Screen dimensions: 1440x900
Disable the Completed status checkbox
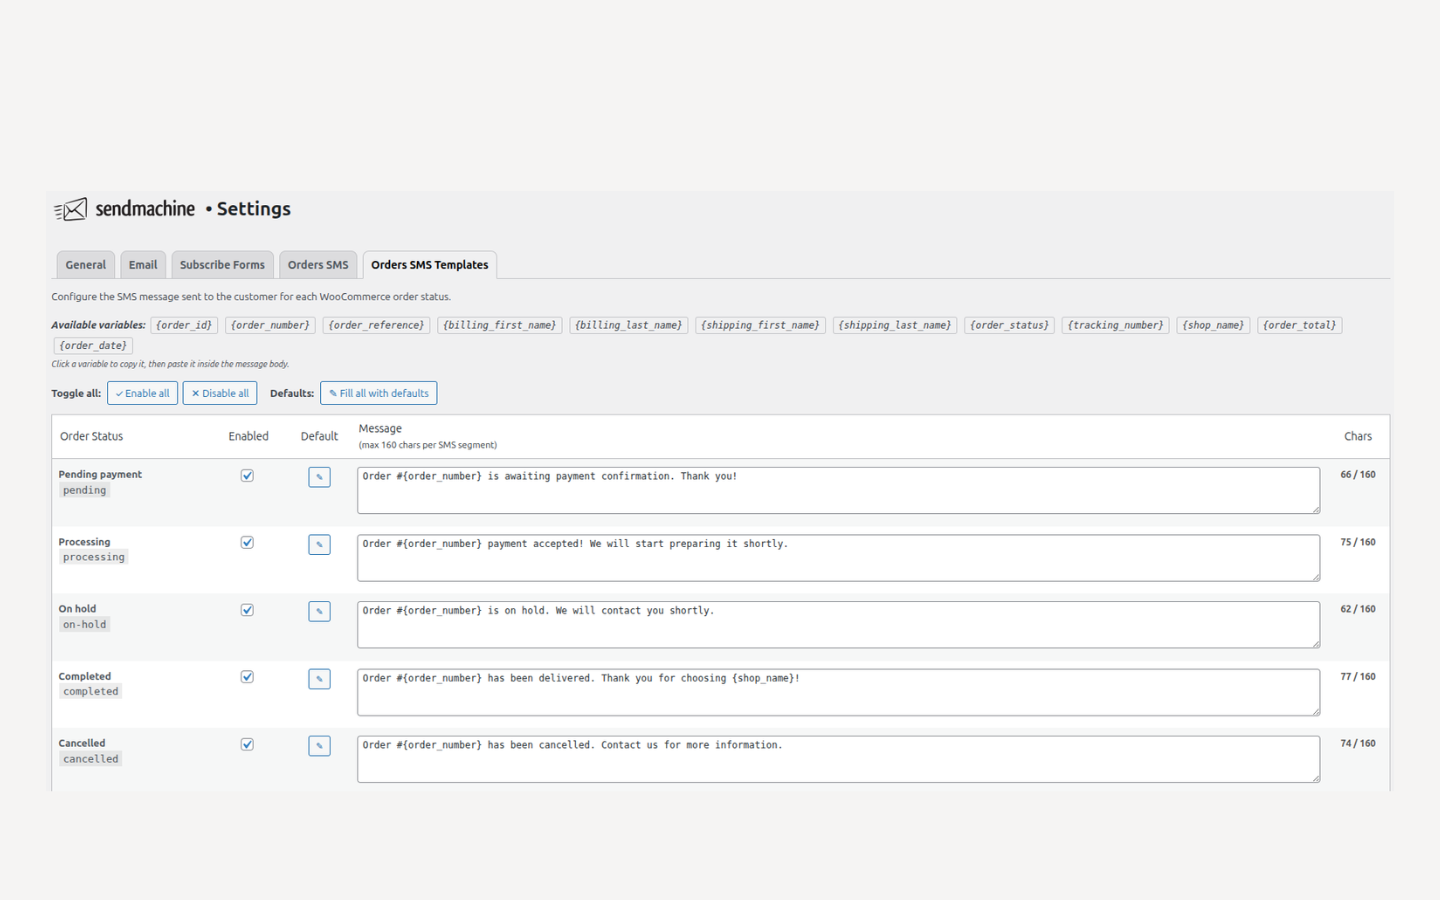click(247, 677)
